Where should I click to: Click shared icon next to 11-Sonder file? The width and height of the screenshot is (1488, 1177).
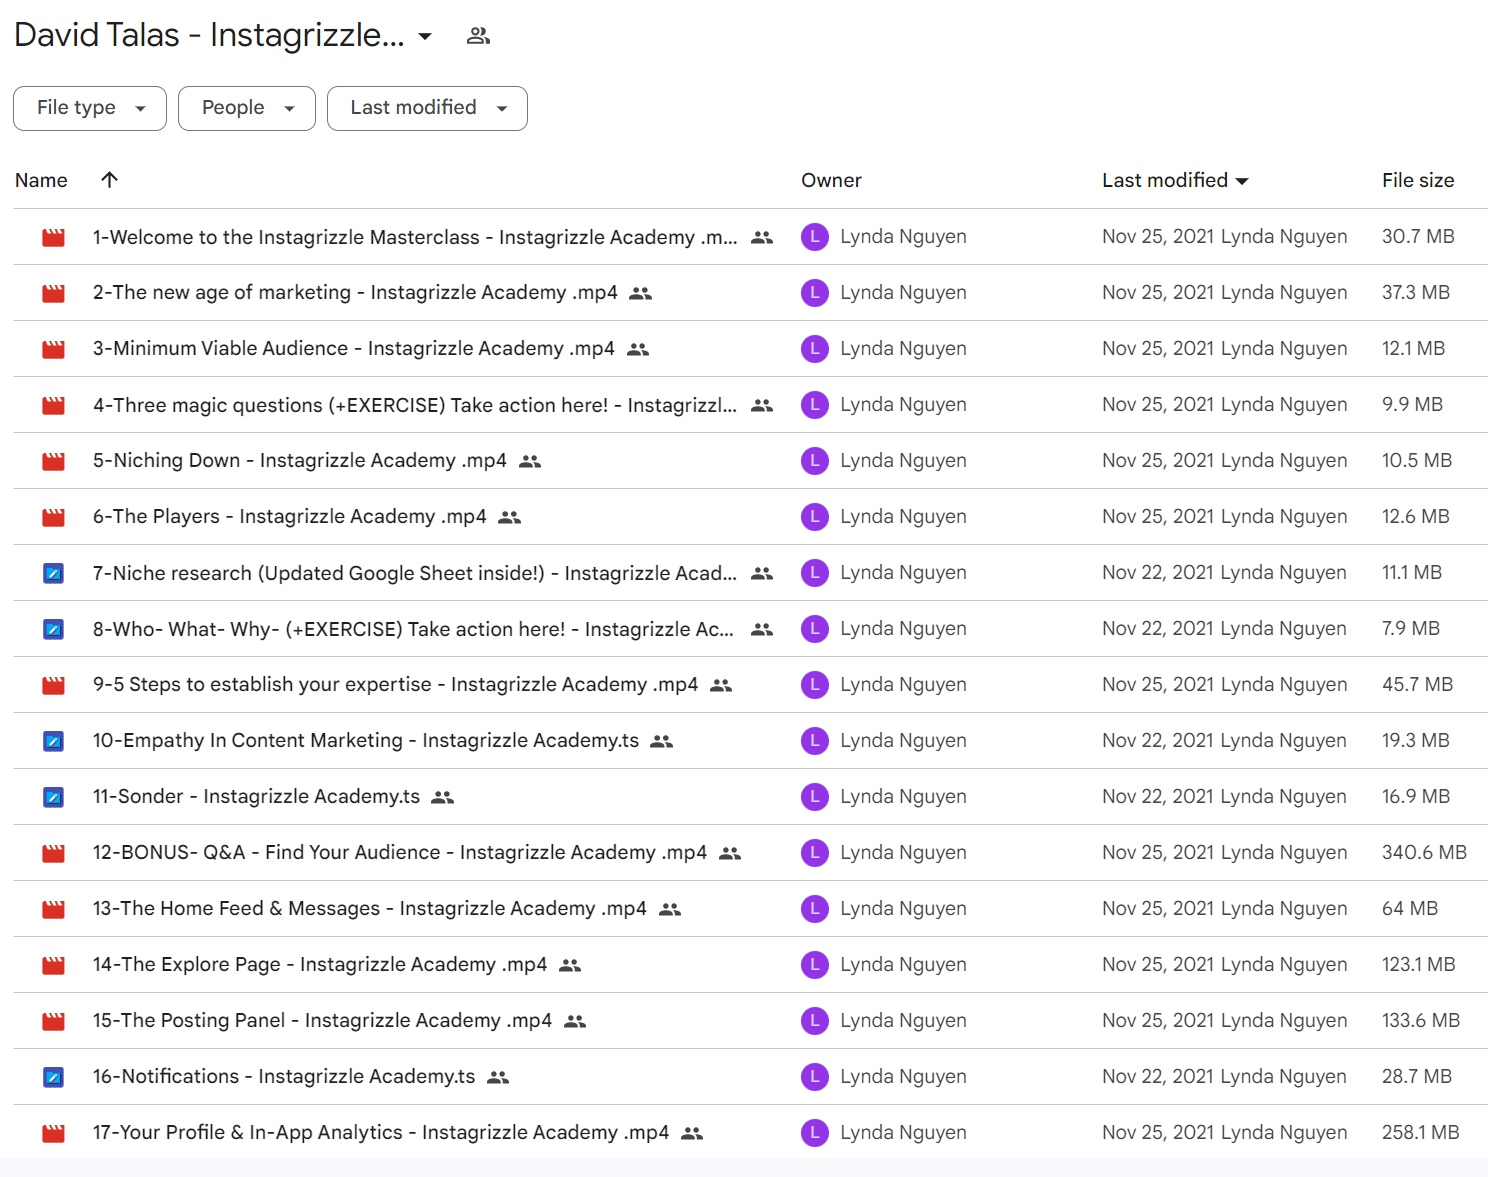point(443,797)
